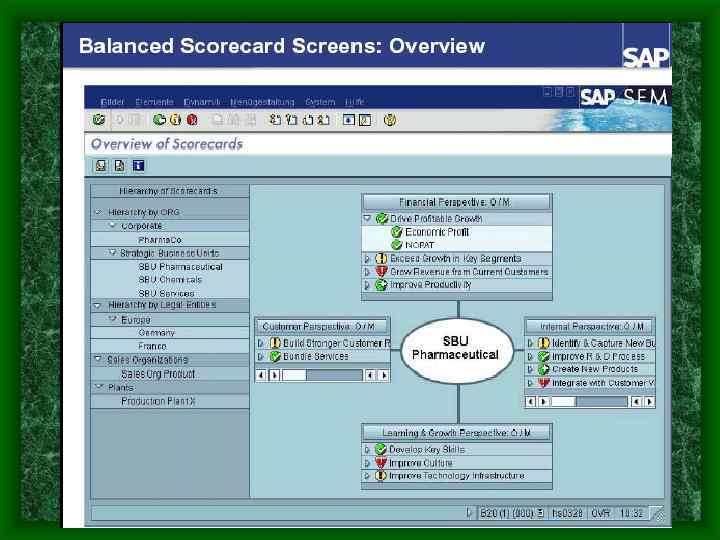Click the green Enter checkmark toolbar icon
The image size is (720, 540).
click(x=99, y=120)
